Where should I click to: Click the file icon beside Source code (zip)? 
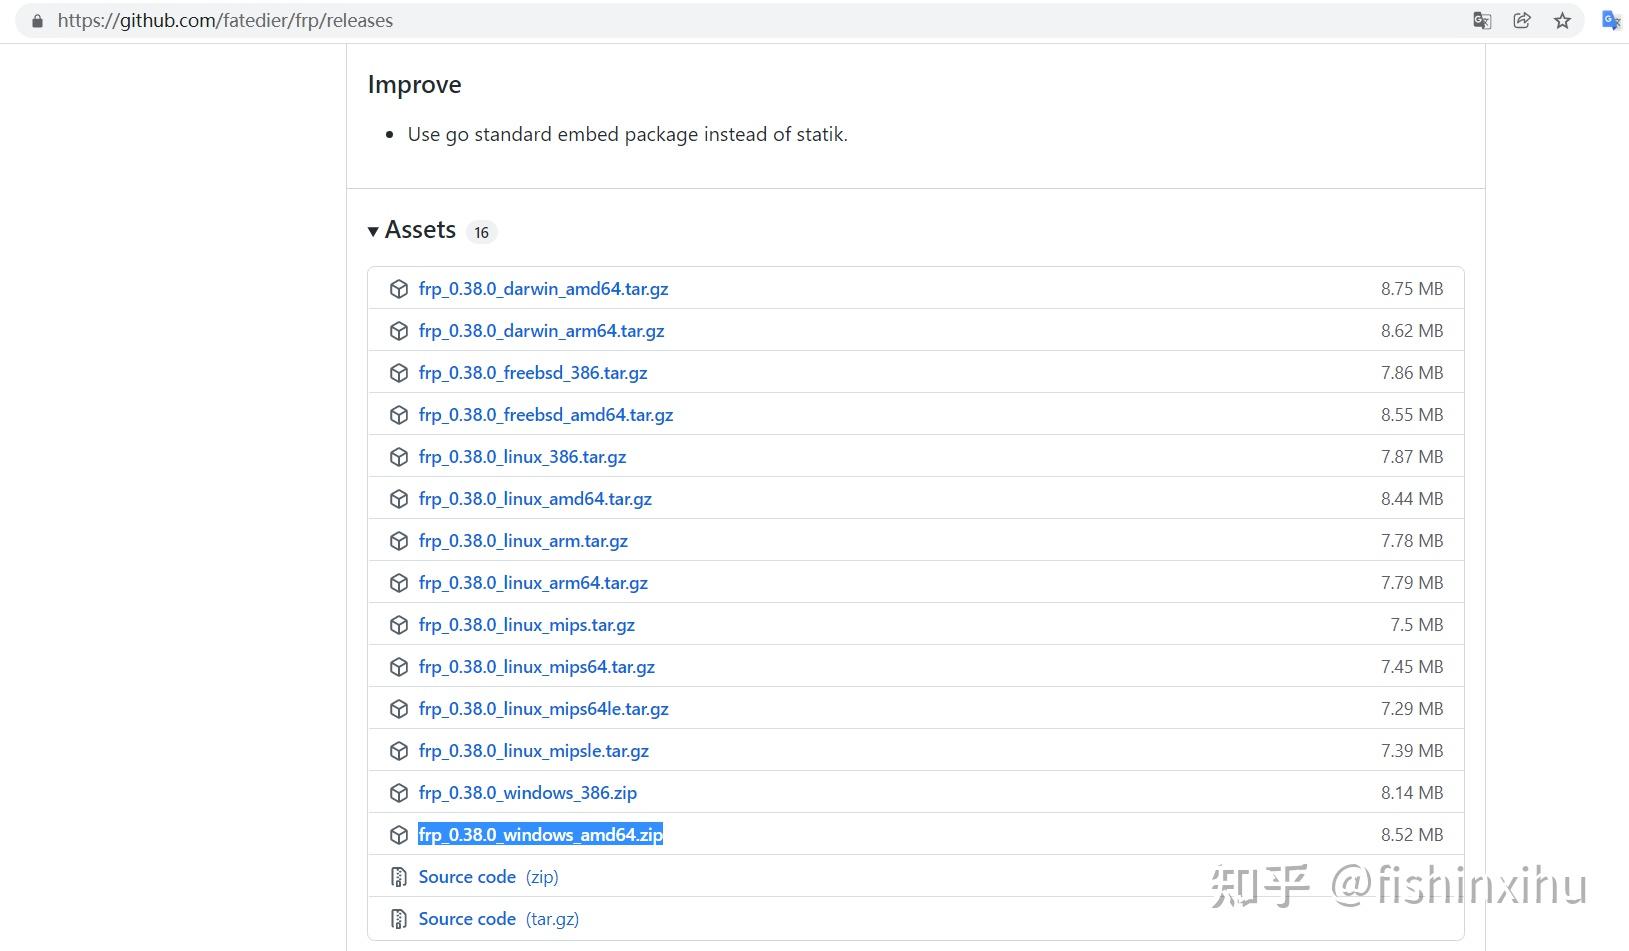398,876
